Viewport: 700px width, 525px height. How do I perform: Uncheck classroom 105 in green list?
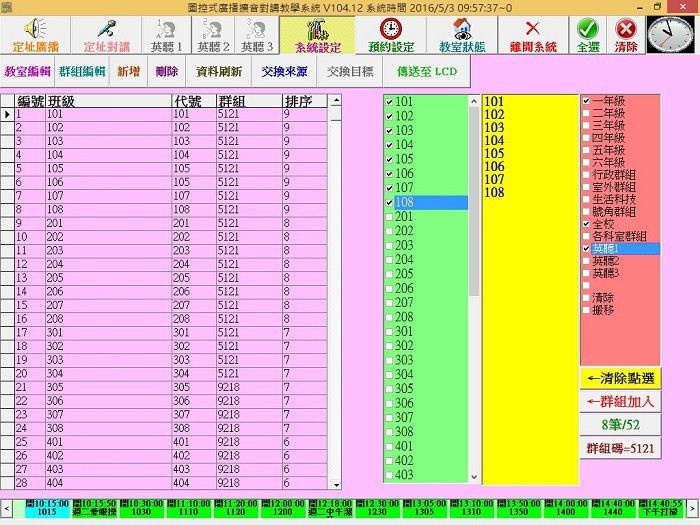[389, 159]
